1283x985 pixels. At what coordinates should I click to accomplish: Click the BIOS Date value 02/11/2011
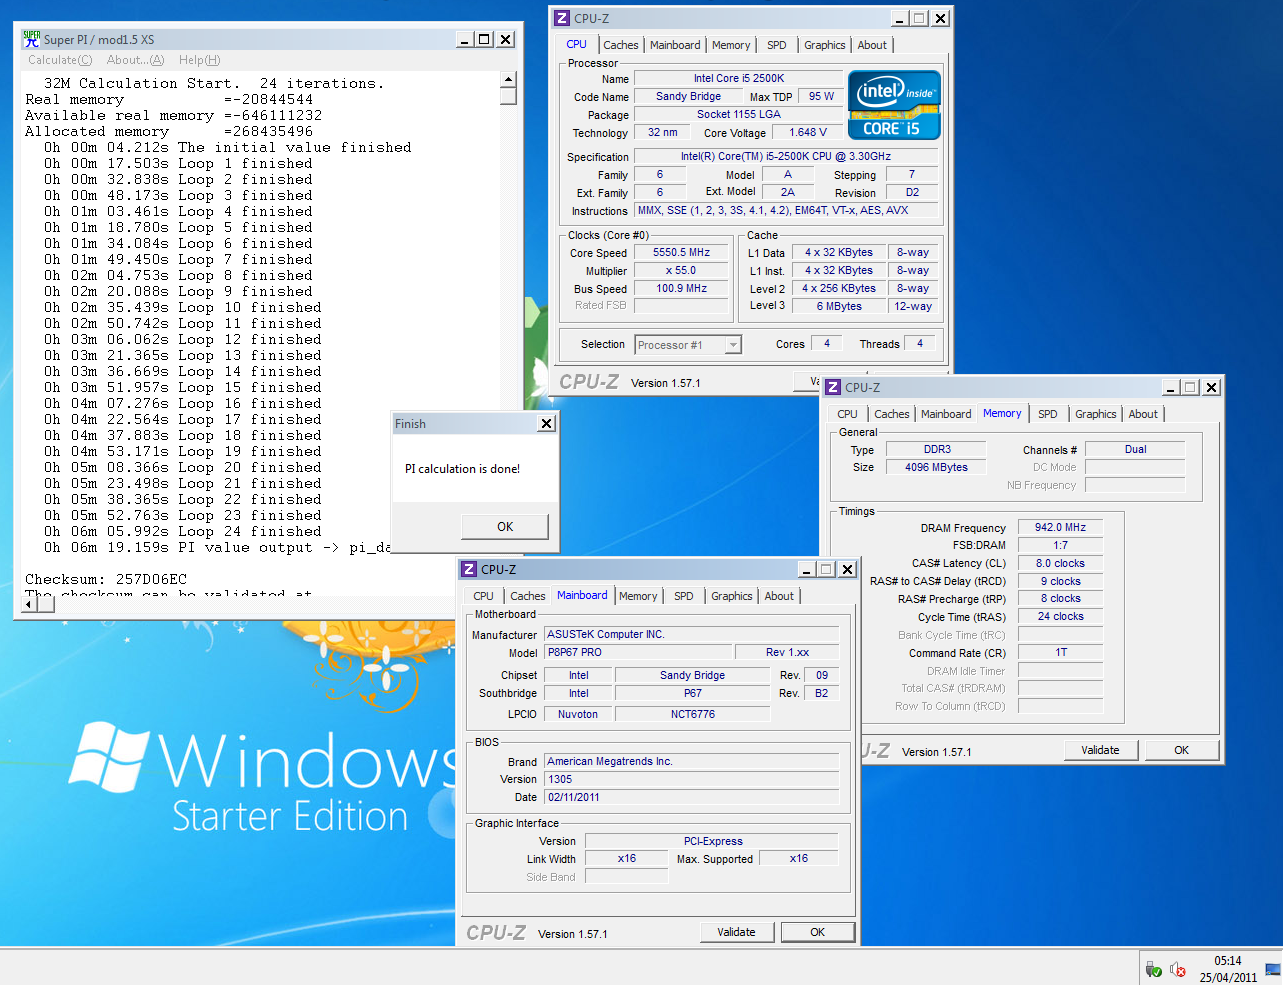[x=691, y=798]
